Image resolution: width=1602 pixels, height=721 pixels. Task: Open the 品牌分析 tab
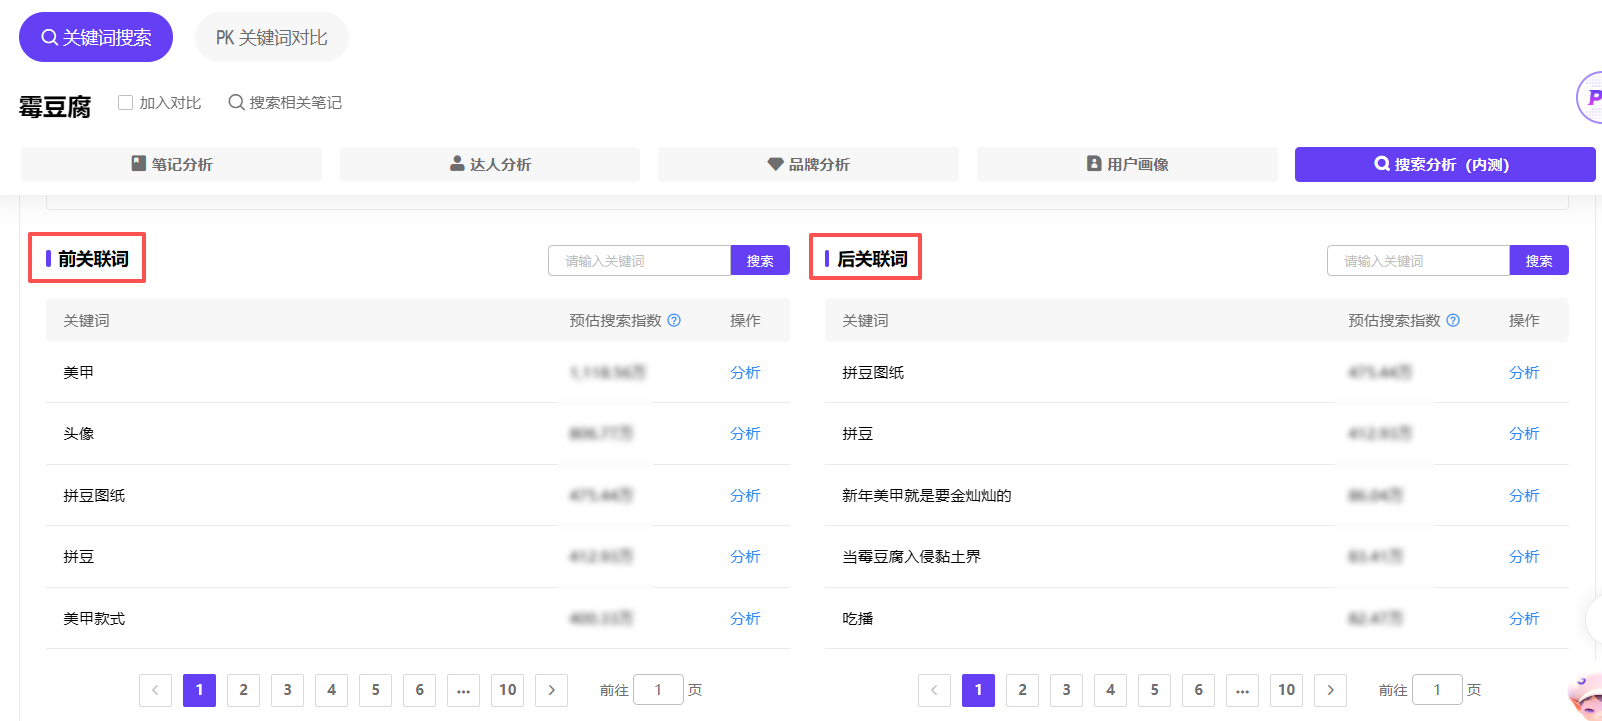(x=808, y=164)
